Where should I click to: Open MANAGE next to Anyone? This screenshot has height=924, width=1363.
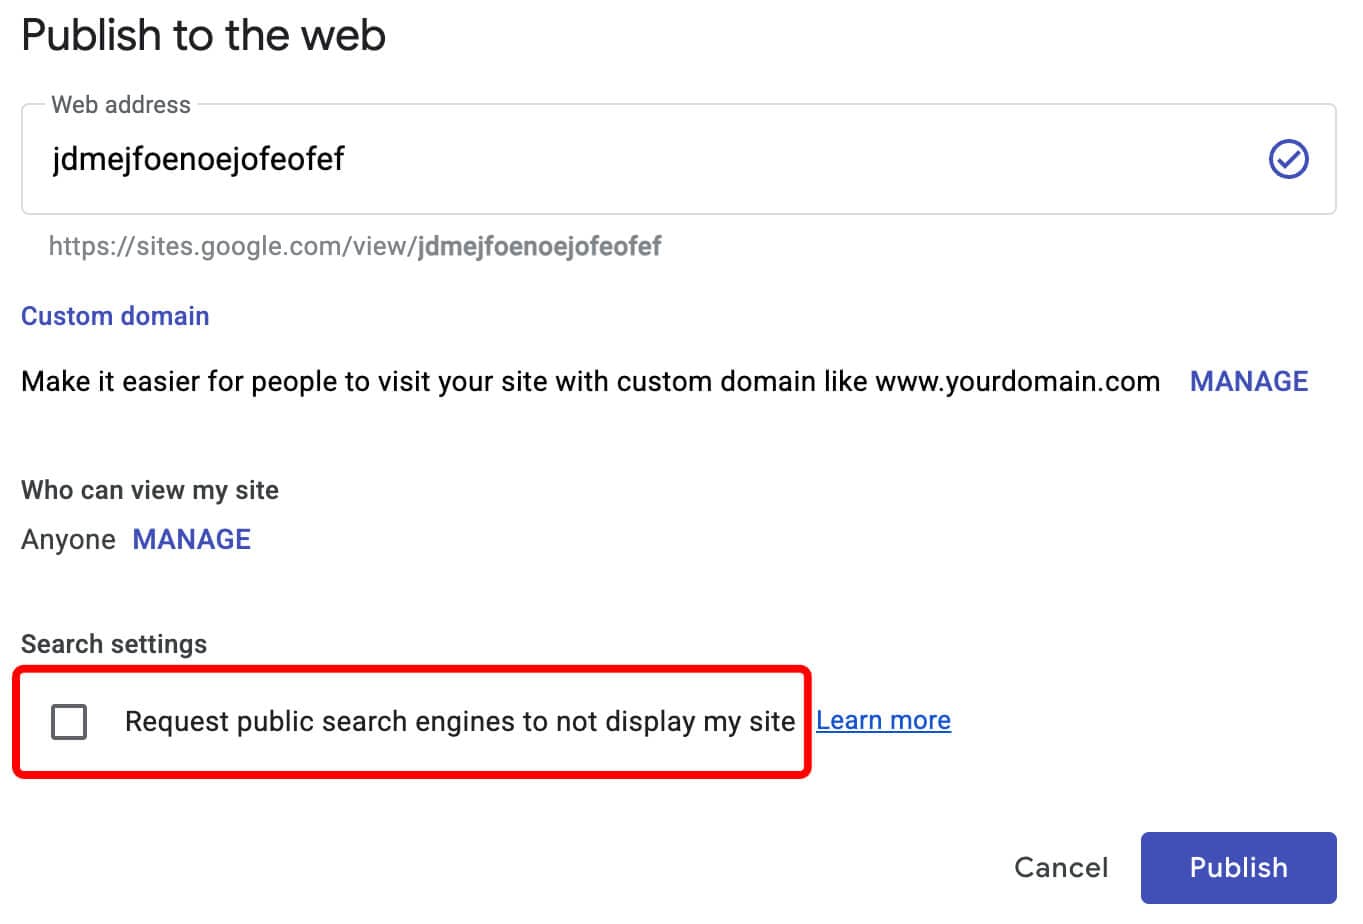pyautogui.click(x=192, y=540)
